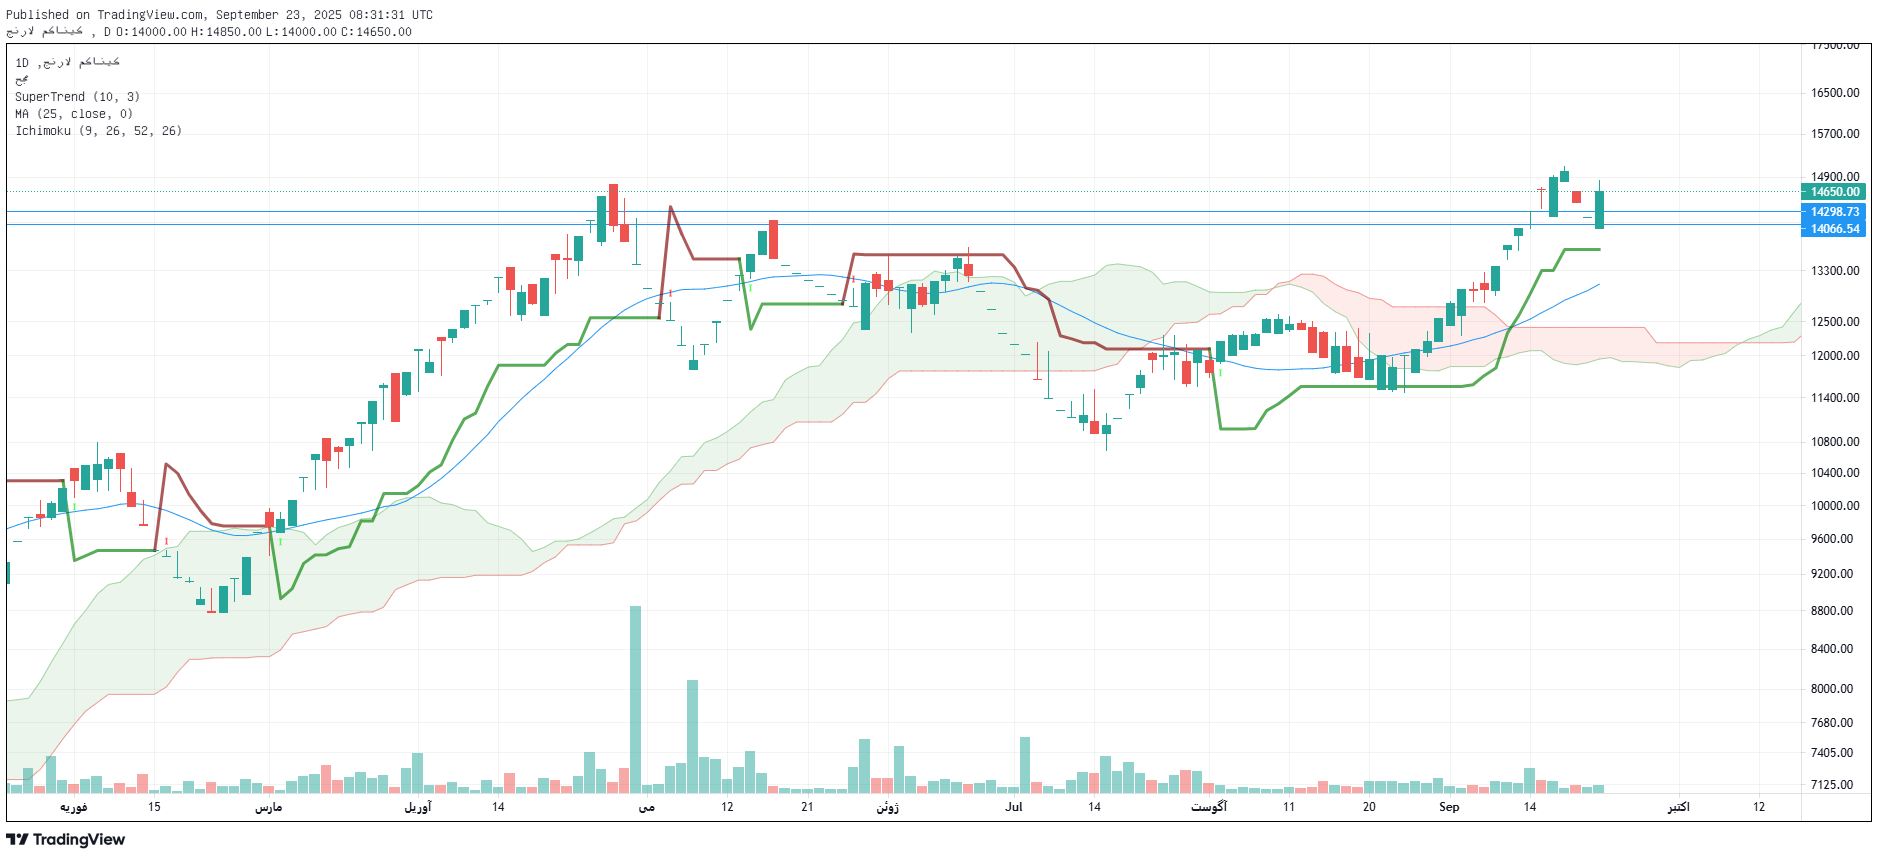Select the MA (25, close, 0) legend

(74, 114)
